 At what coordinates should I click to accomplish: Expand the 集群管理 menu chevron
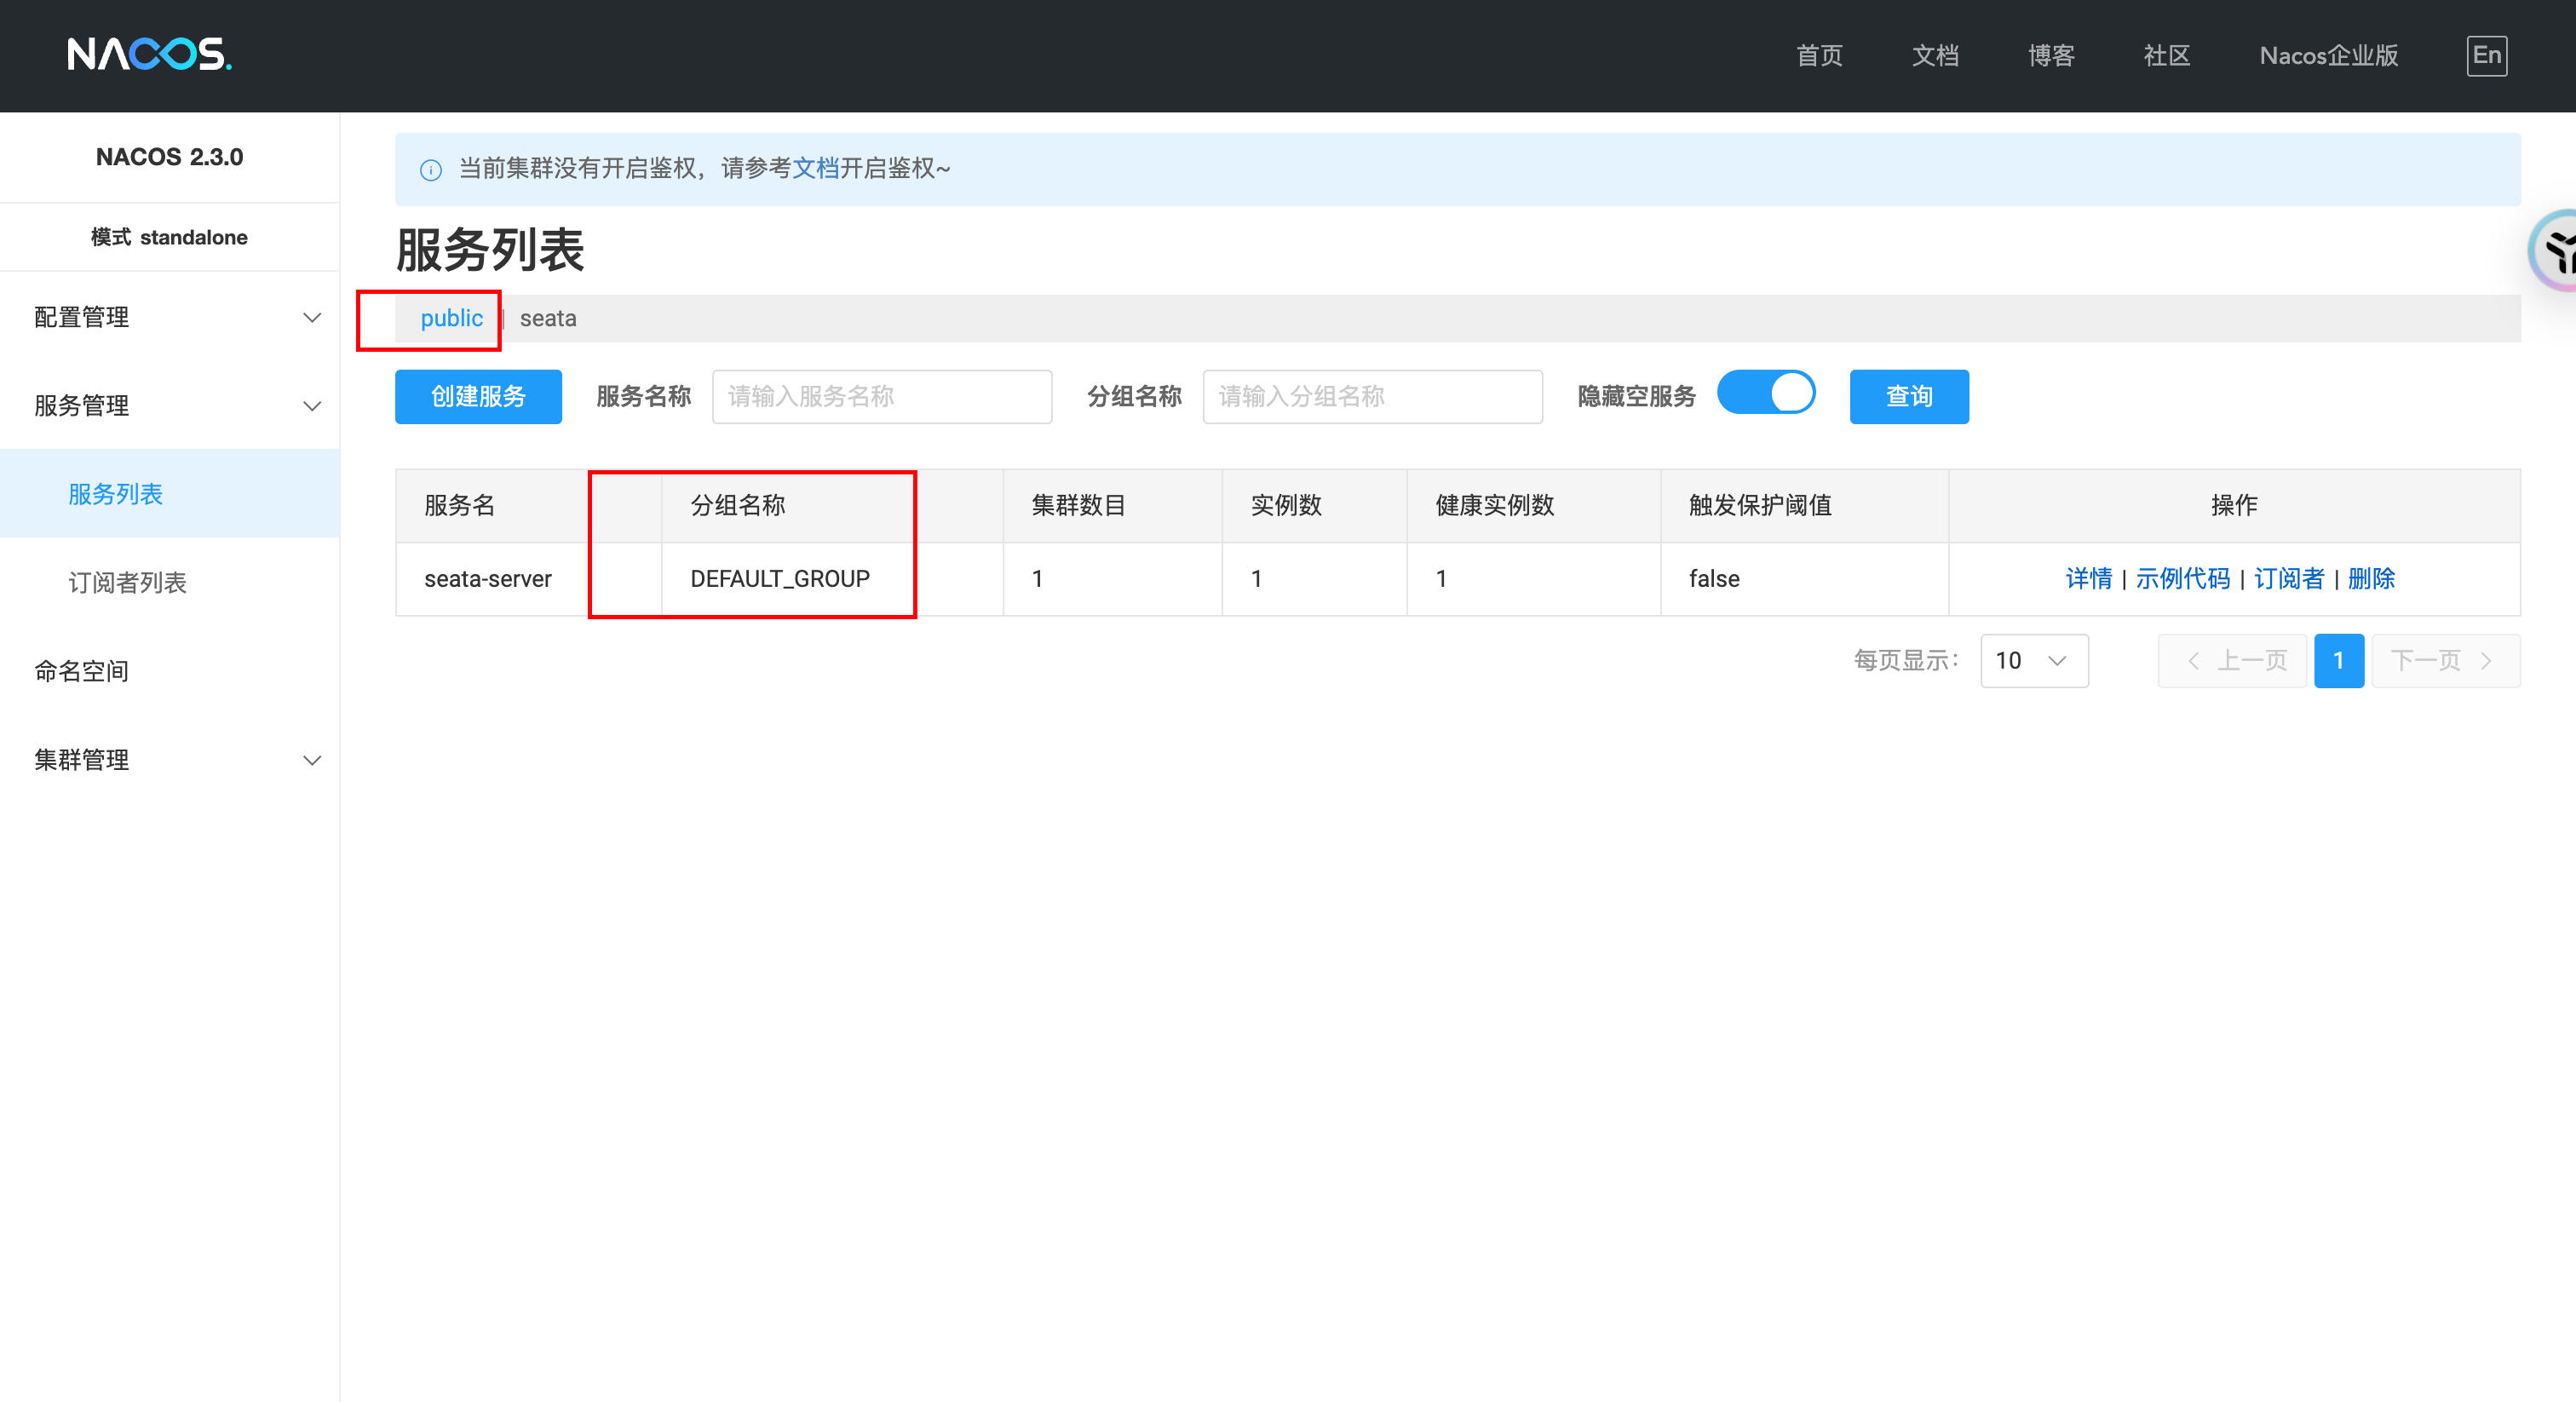click(x=312, y=760)
